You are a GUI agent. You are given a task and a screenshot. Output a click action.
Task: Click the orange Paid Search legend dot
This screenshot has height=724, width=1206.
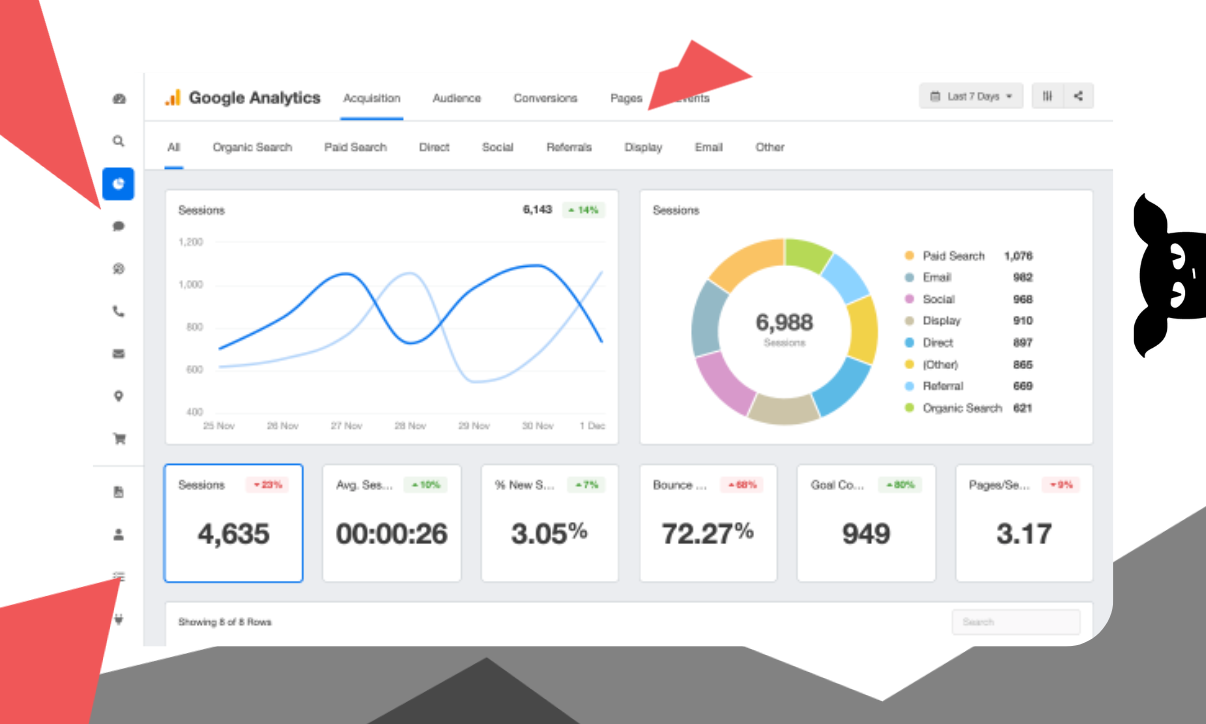909,256
